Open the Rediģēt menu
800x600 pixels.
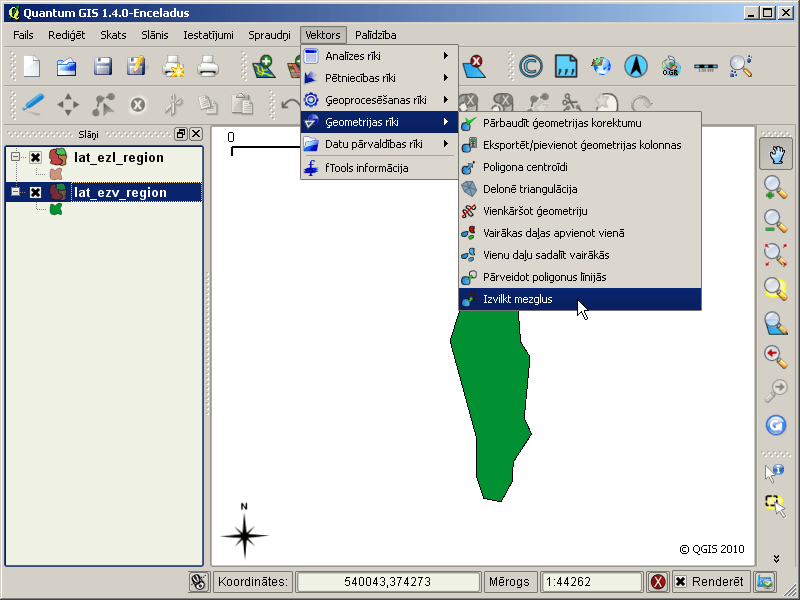(66, 35)
